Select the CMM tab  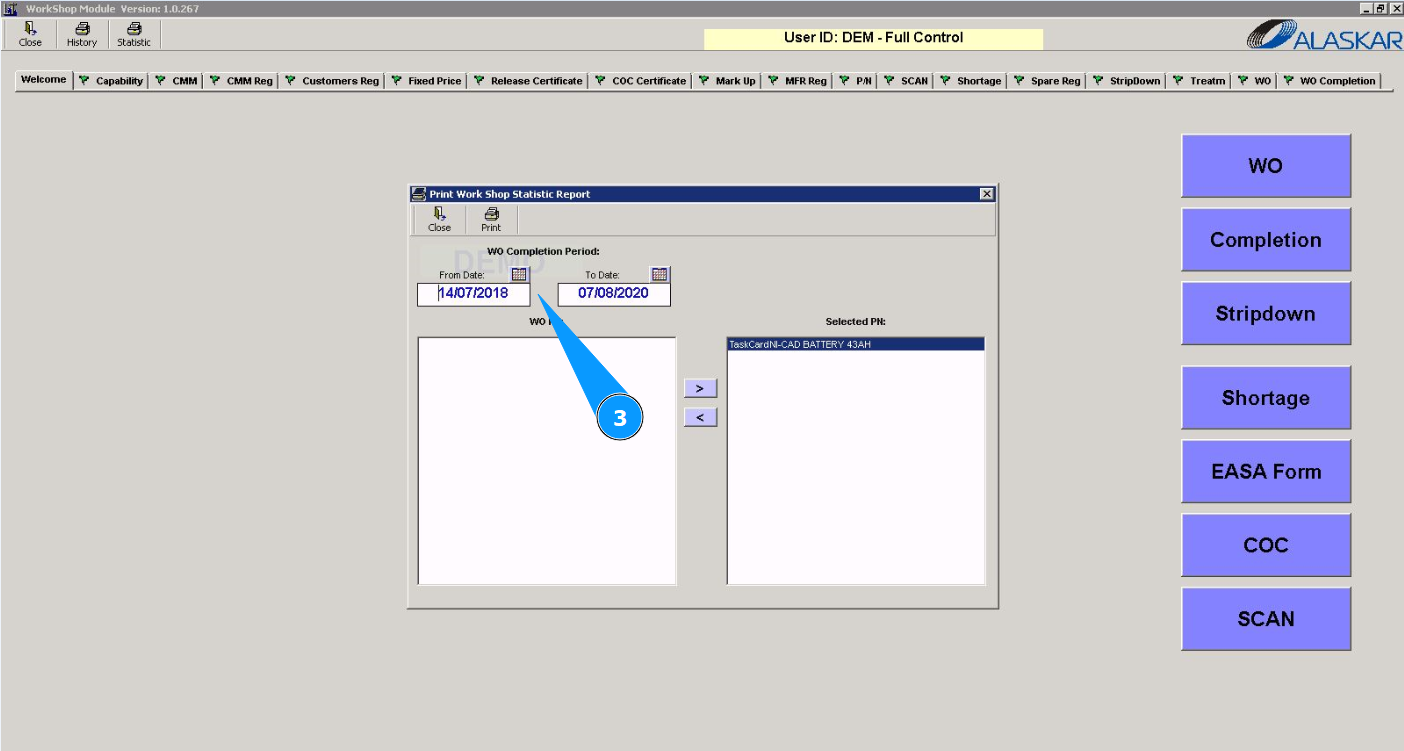point(177,81)
